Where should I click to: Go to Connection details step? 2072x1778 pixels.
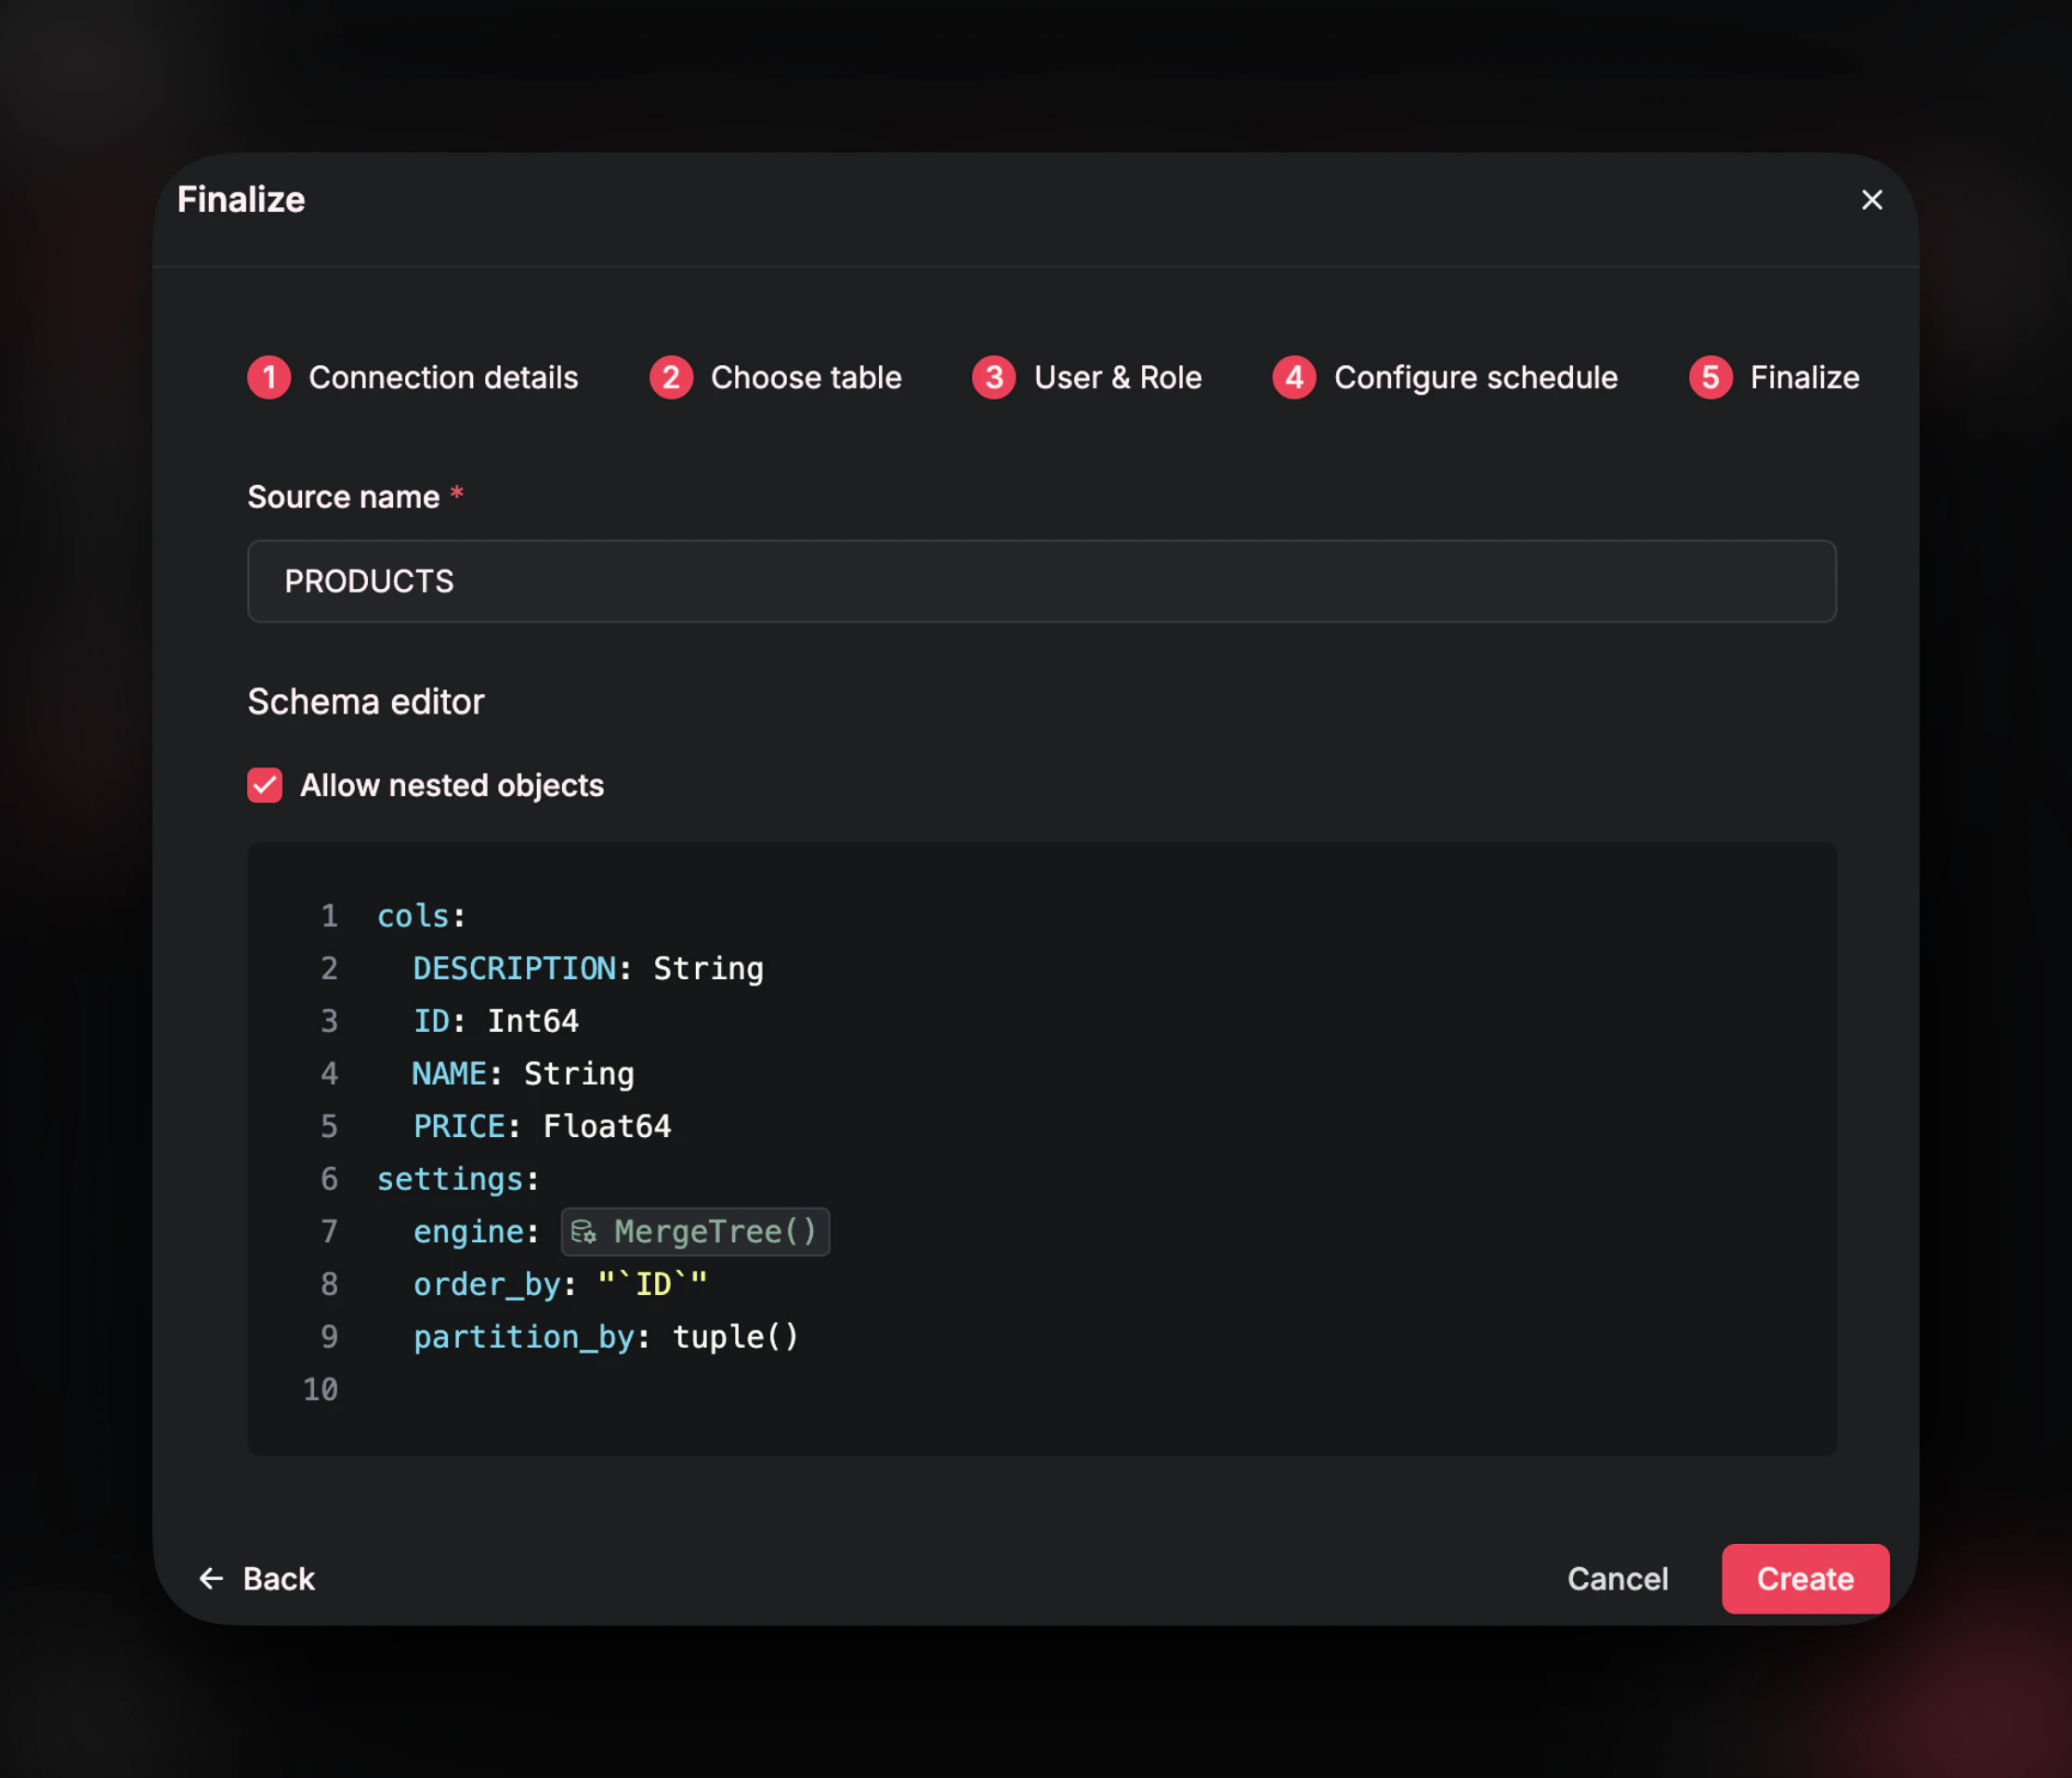coord(442,377)
